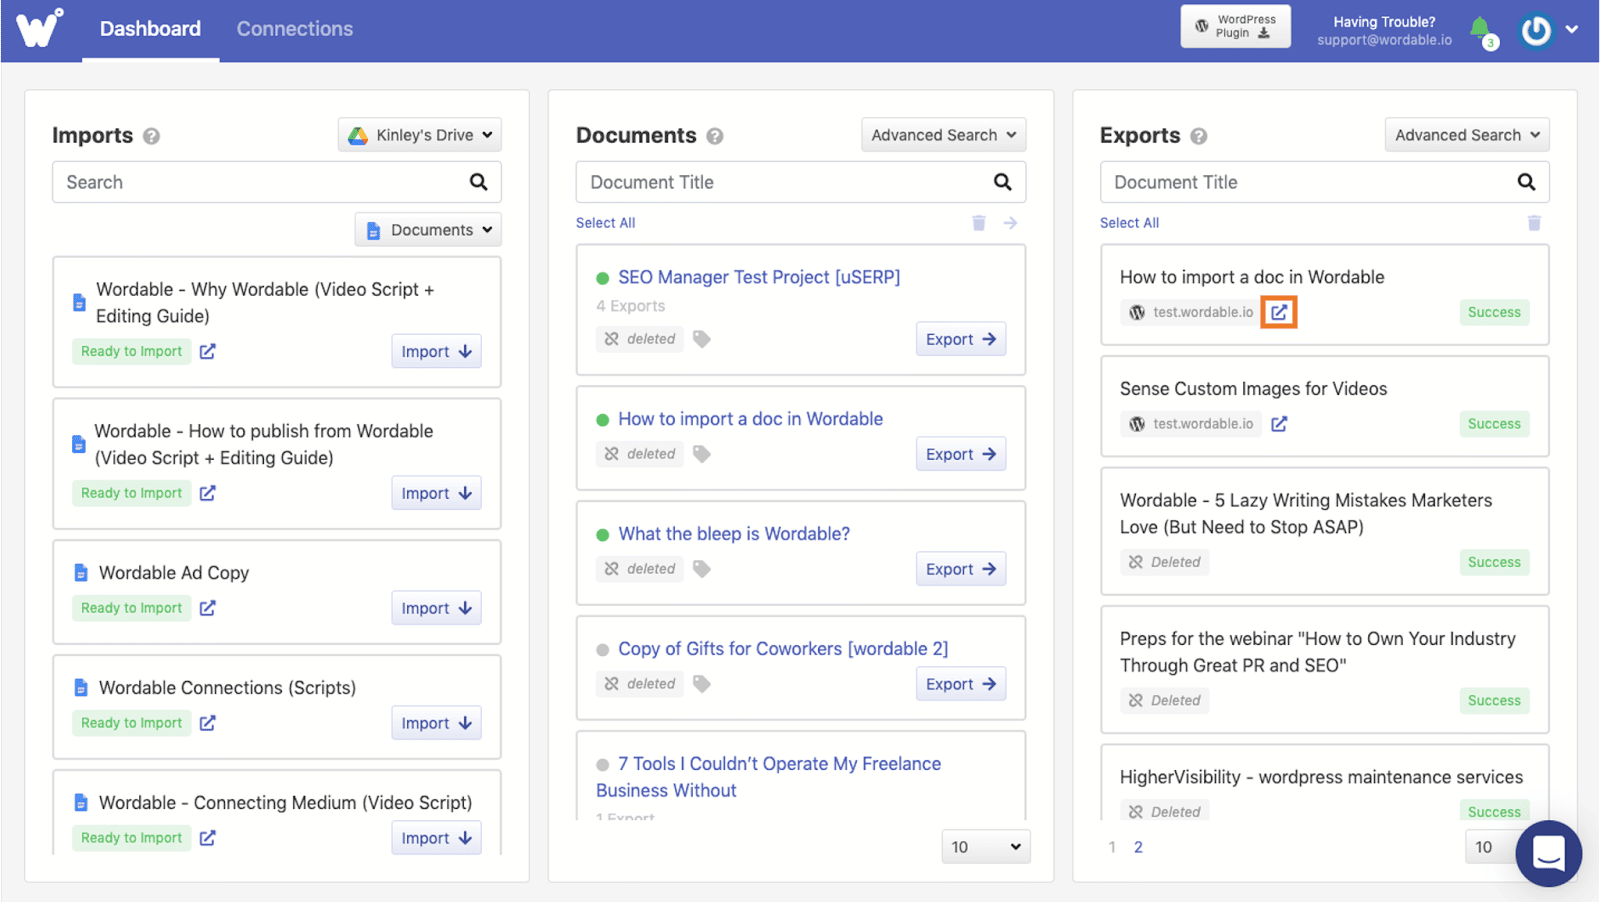Export How to import a doc in Wordable
This screenshot has width=1600, height=902.
pos(959,453)
